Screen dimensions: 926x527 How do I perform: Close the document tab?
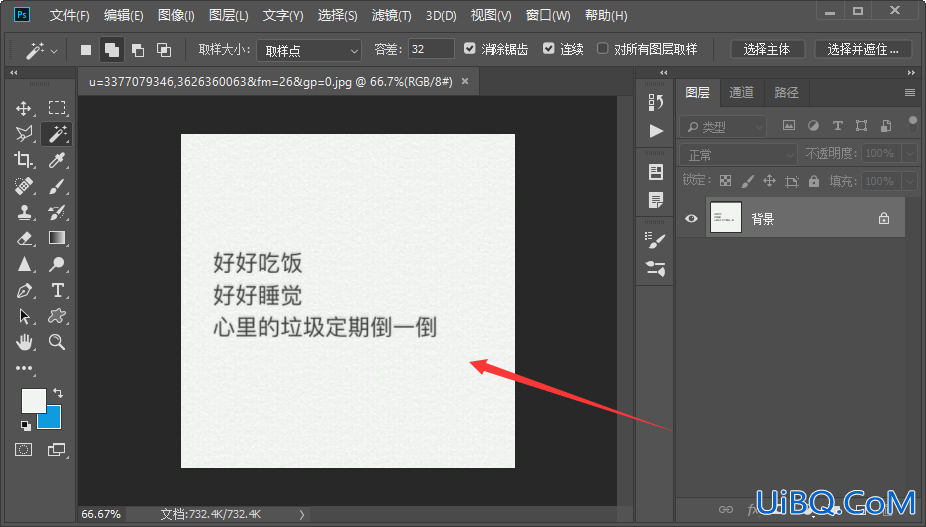click(x=465, y=82)
